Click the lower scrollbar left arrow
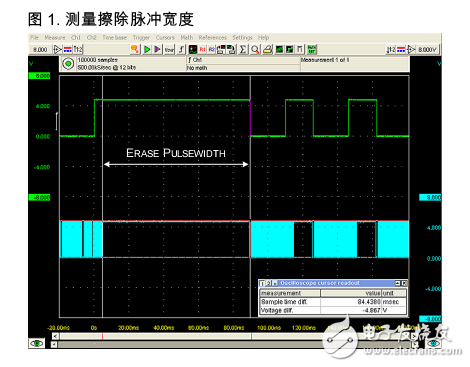The width and height of the screenshot is (470, 367). pos(54,344)
